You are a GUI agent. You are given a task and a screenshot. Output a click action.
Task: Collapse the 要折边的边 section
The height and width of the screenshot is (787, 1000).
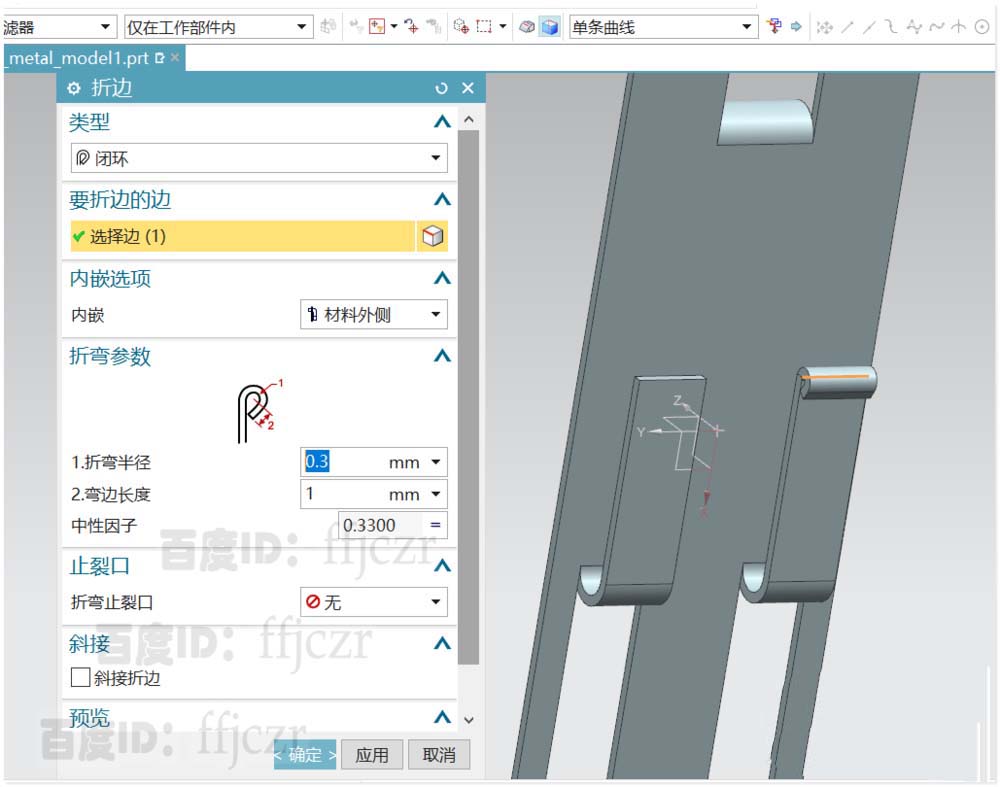pos(442,200)
